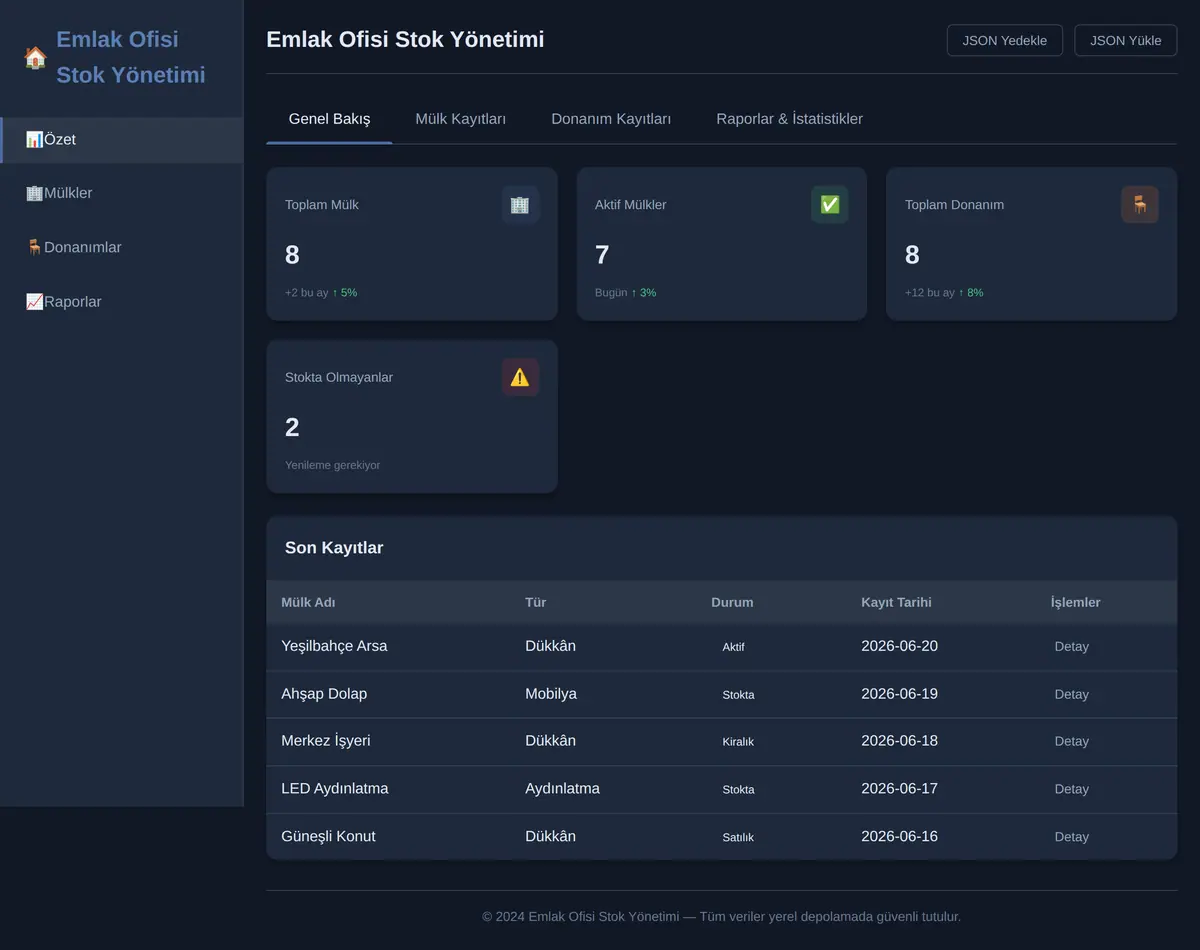
Task: Go to Mülkler in the sidebar
Action: pos(122,194)
